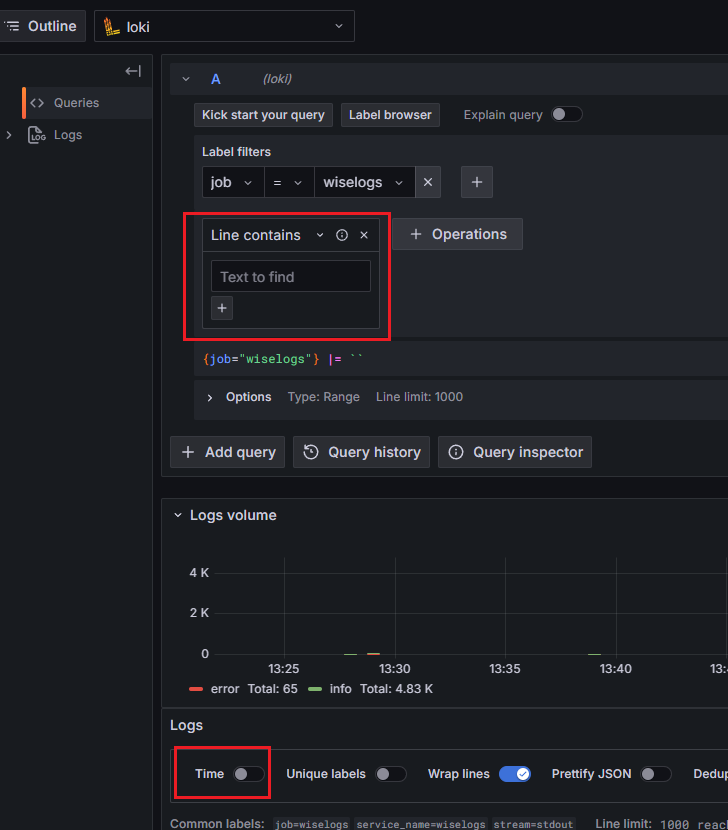This screenshot has width=728, height=830.
Task: Toggle Prettify JSON switch
Action: point(655,774)
